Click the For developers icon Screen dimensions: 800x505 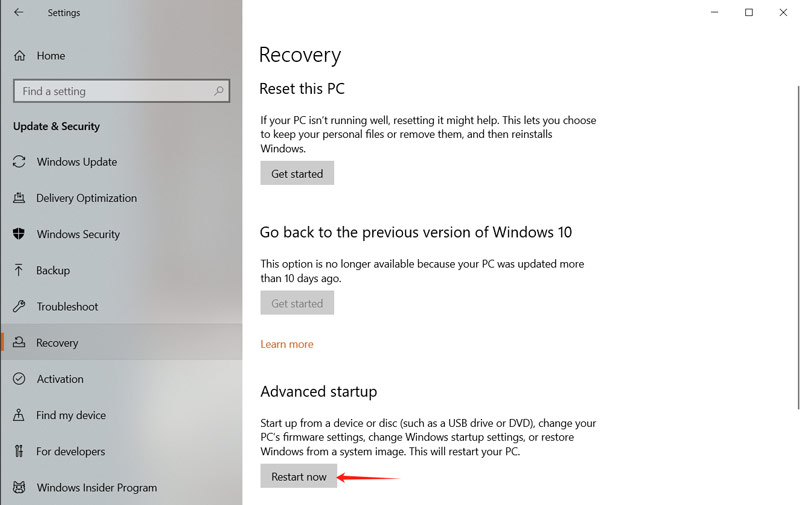click(19, 451)
